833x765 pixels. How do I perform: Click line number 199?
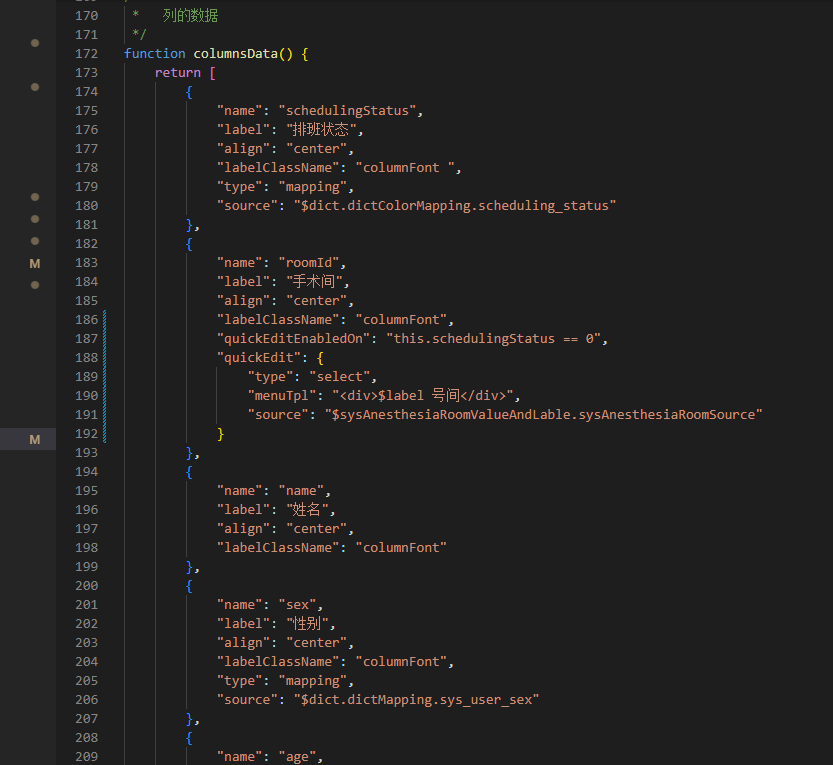point(87,567)
